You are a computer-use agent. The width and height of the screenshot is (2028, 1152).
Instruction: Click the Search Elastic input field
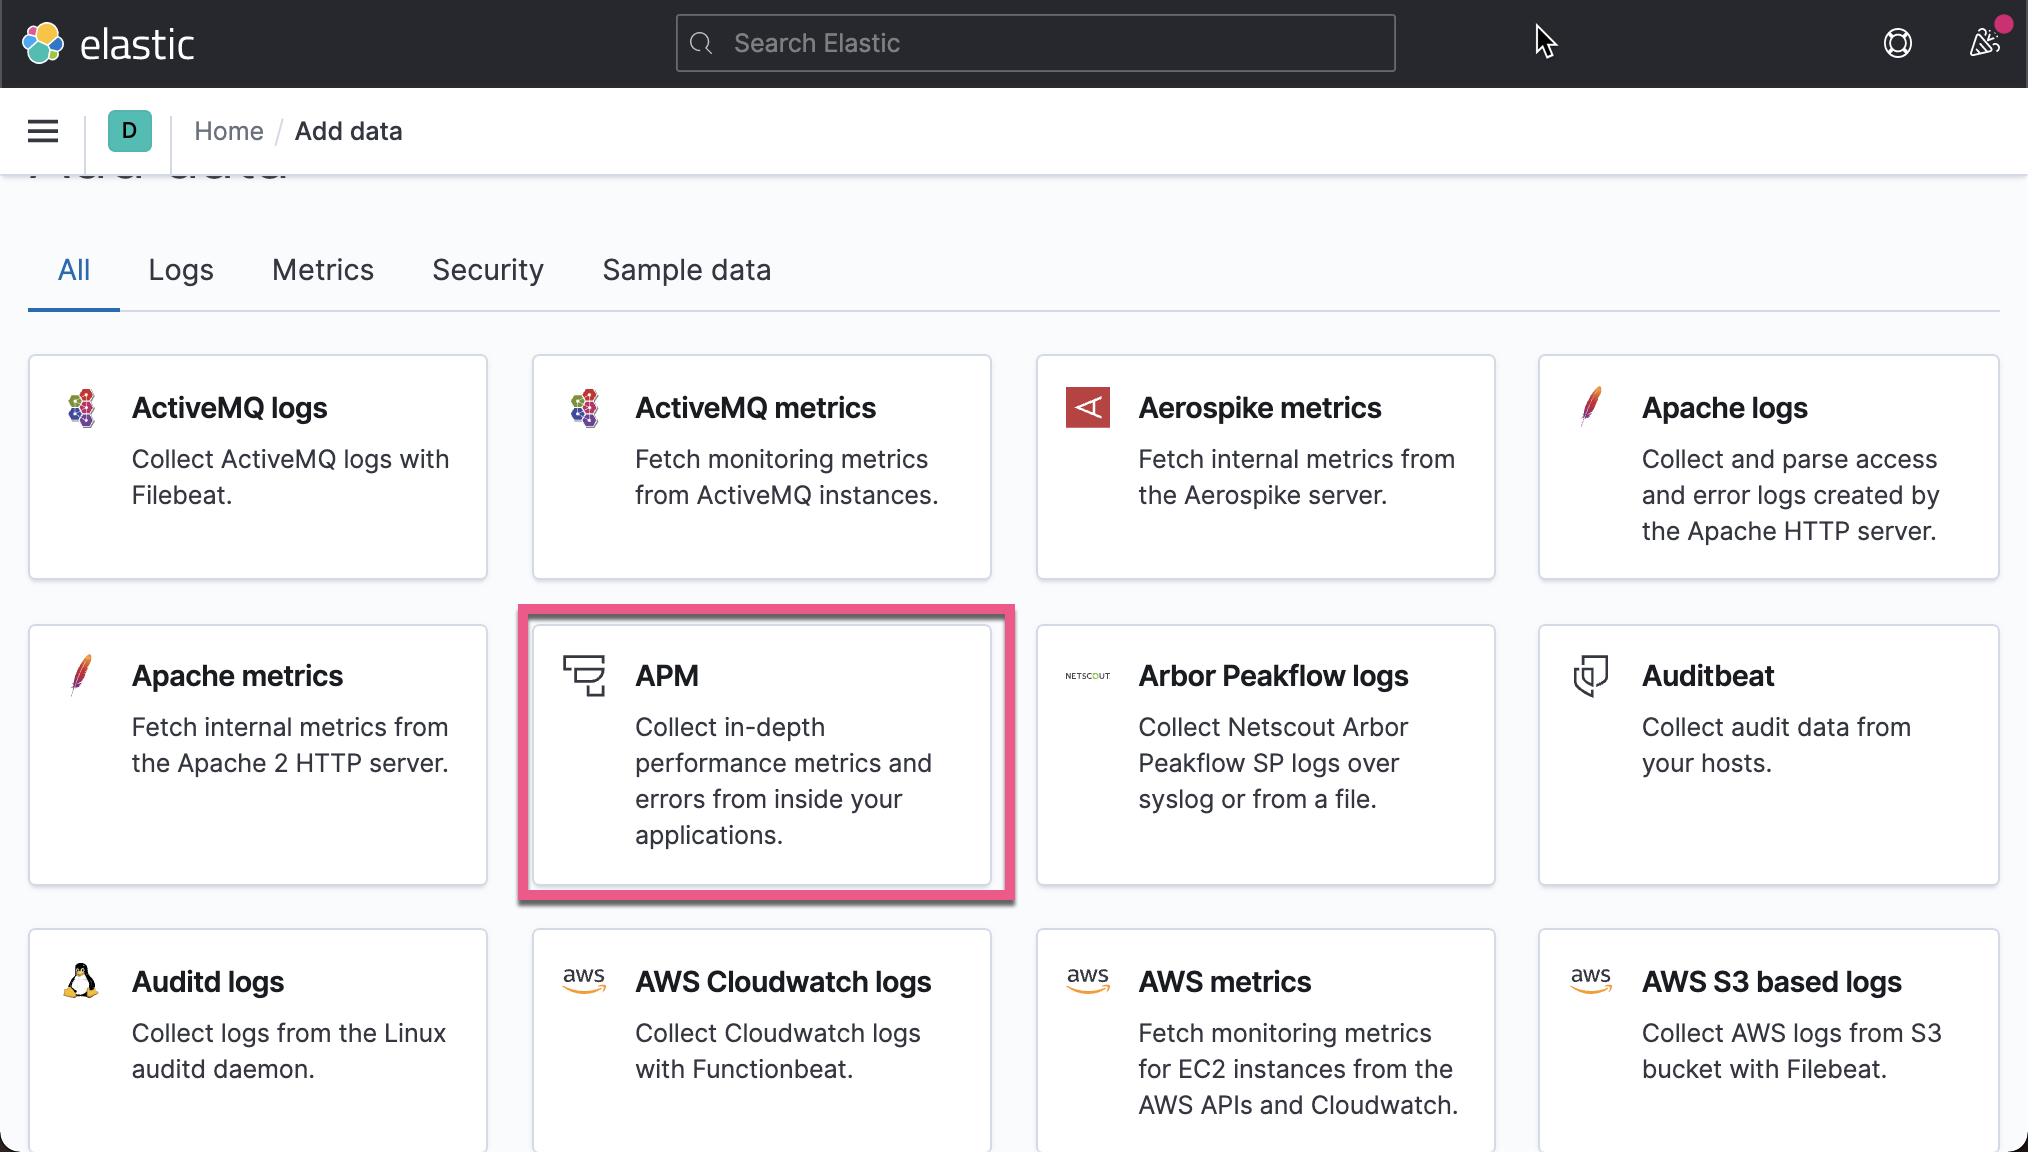[1035, 43]
